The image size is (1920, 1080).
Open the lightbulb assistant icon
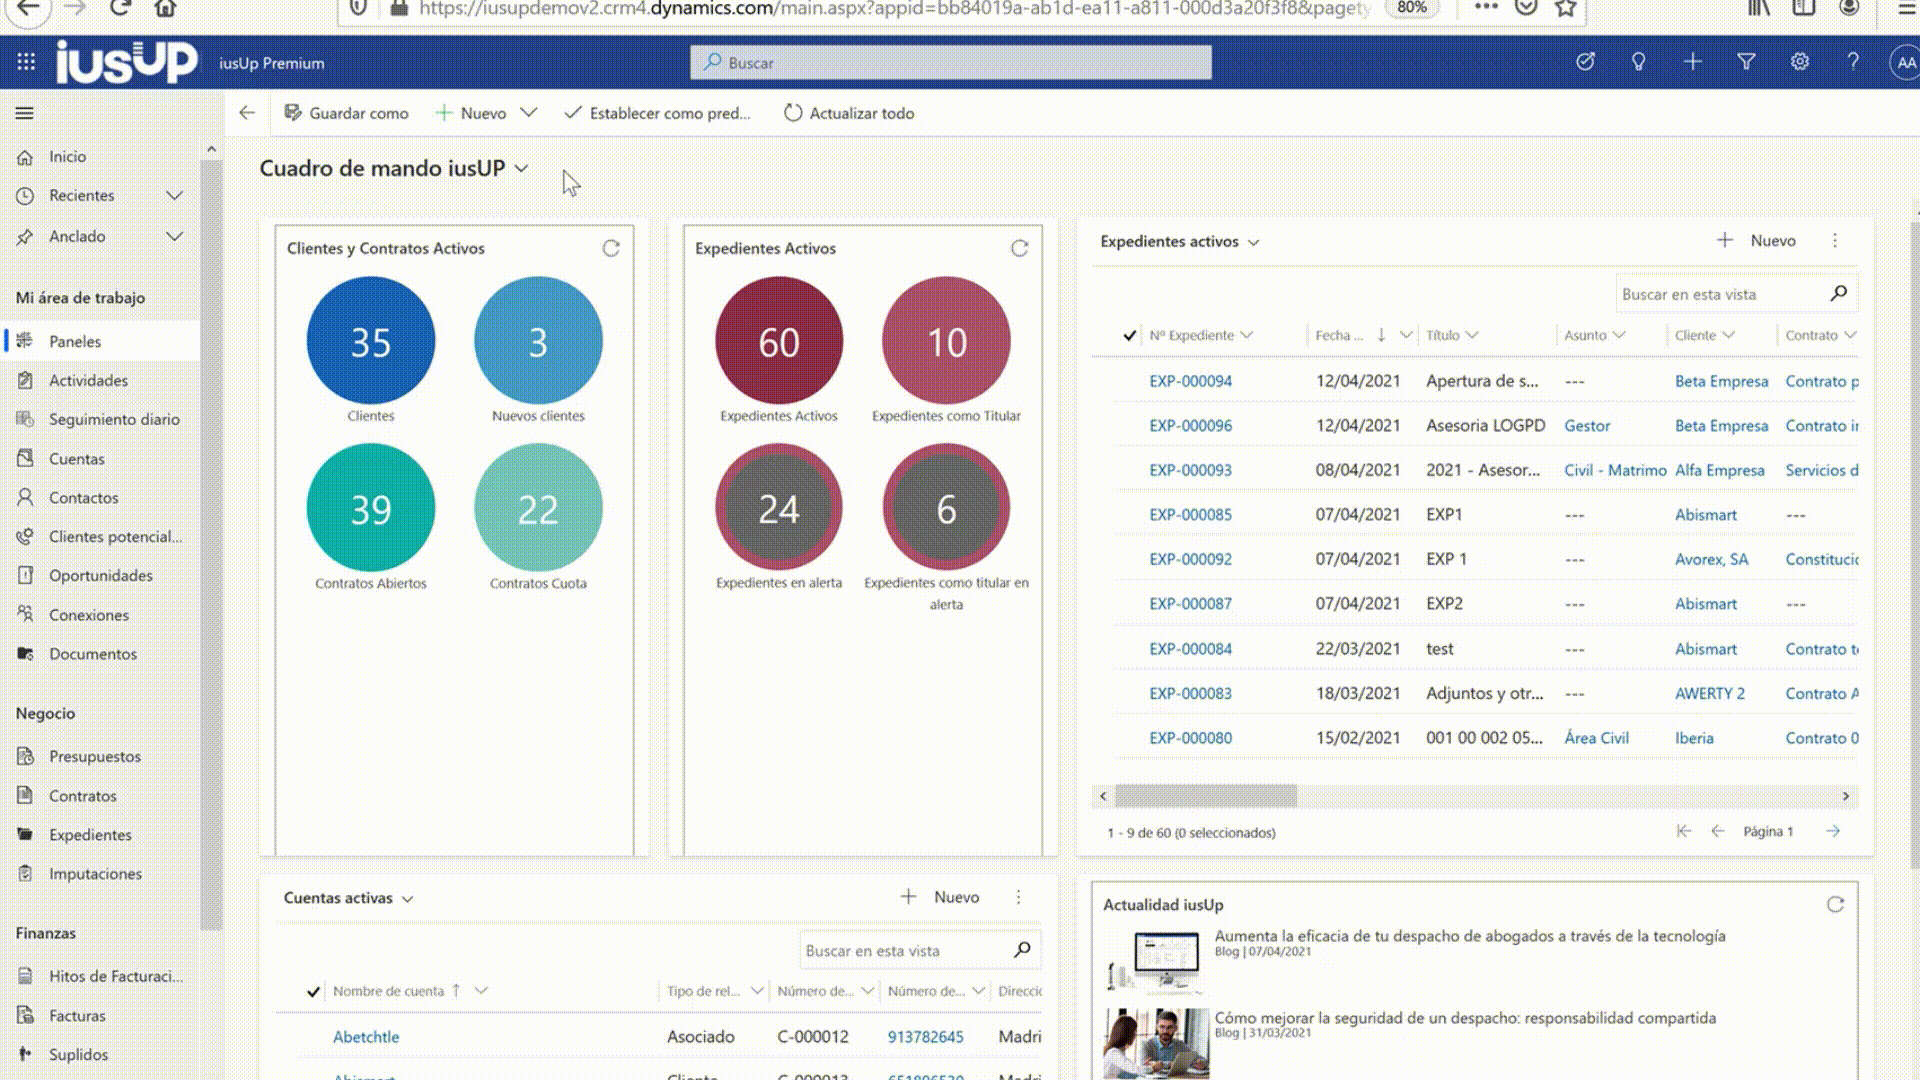tap(1638, 62)
